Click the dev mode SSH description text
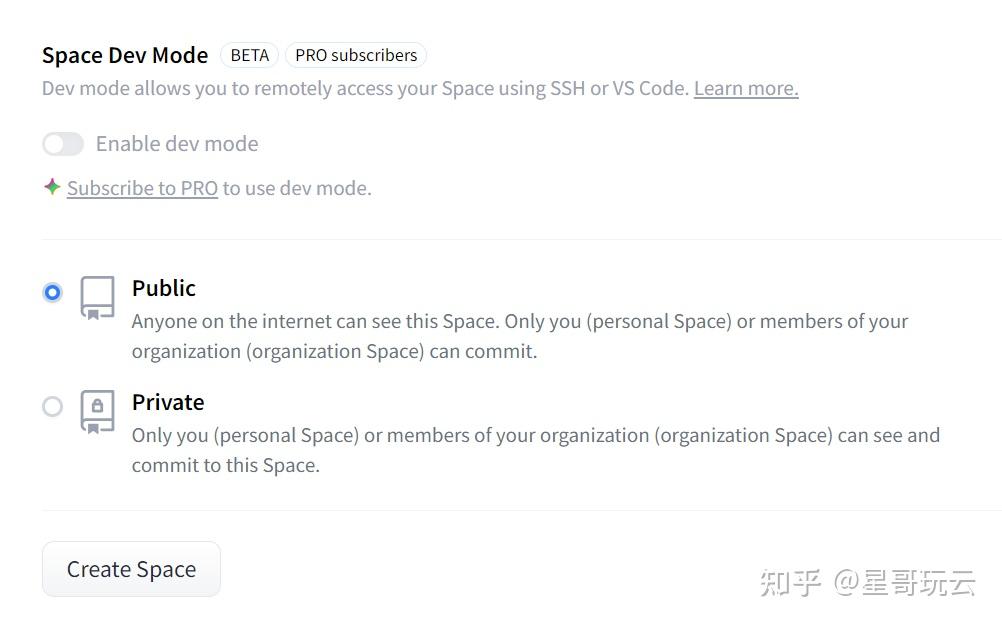1002x624 pixels. [x=365, y=88]
